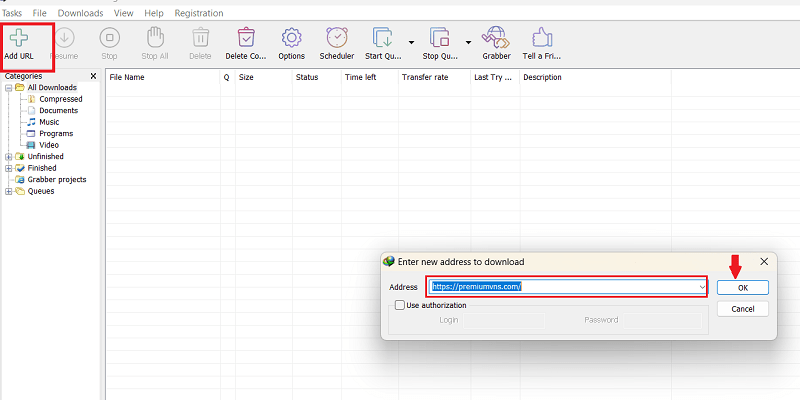
Task: Select the Unfinished folder label
Action: coord(45,157)
